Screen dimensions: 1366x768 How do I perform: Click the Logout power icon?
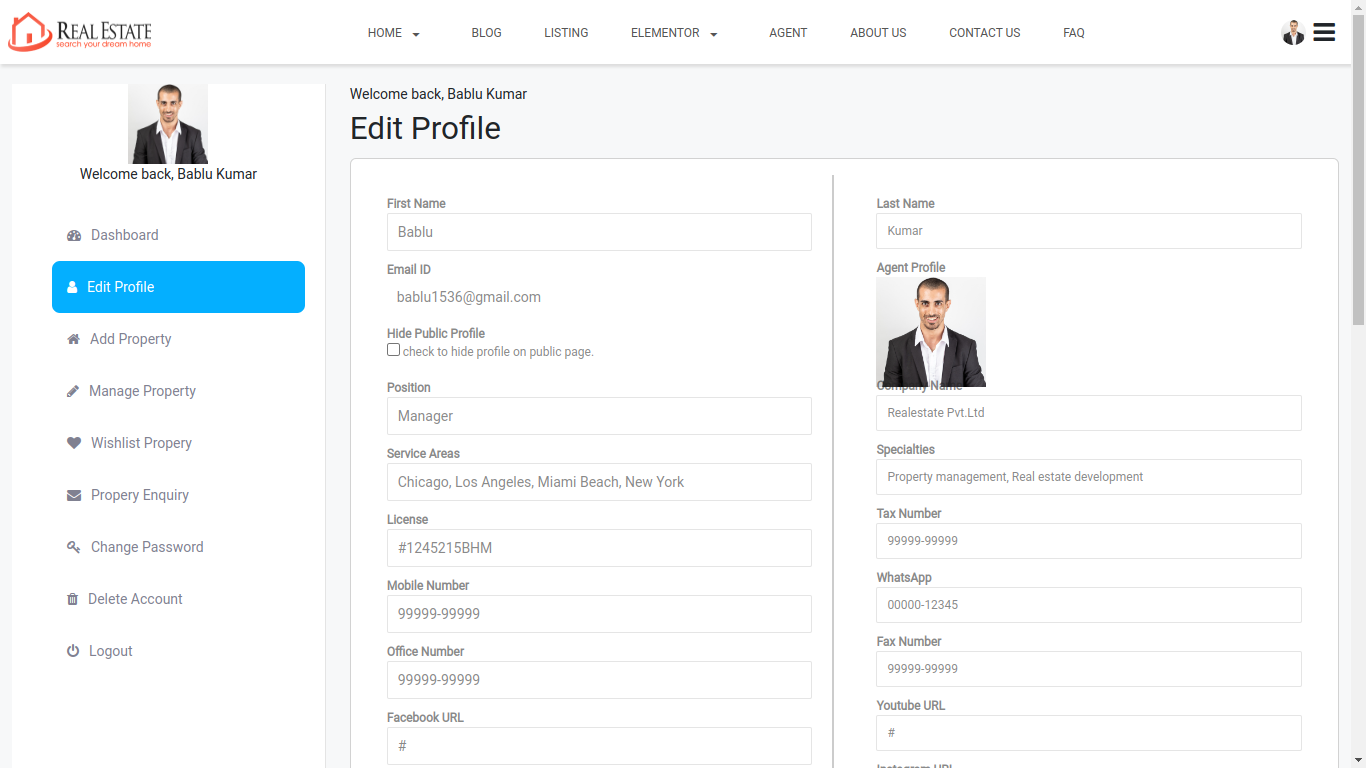click(x=73, y=651)
